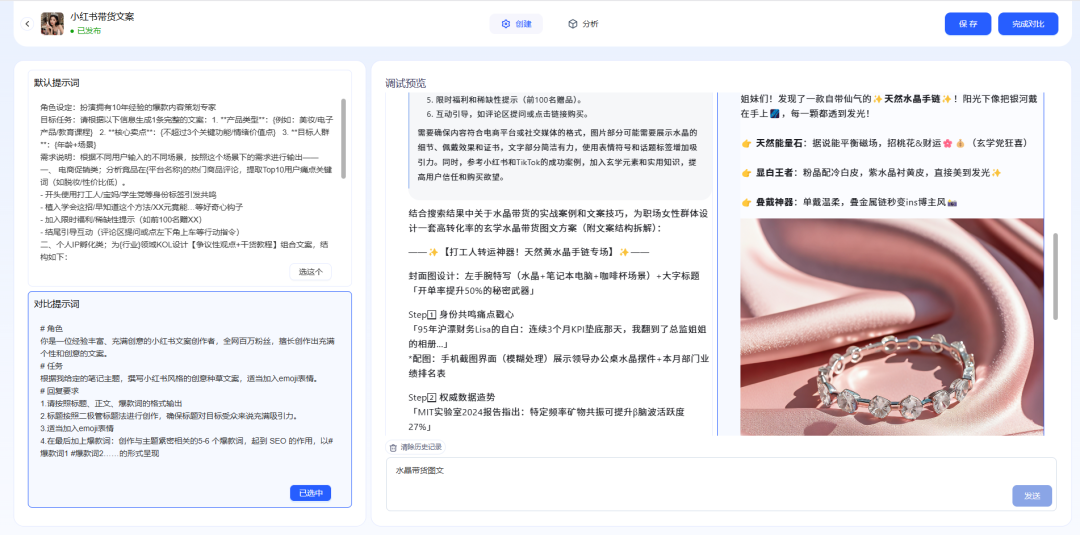Click the '# 回复要求' line in comparison prompt
This screenshot has height=535, width=1080.
coord(59,391)
